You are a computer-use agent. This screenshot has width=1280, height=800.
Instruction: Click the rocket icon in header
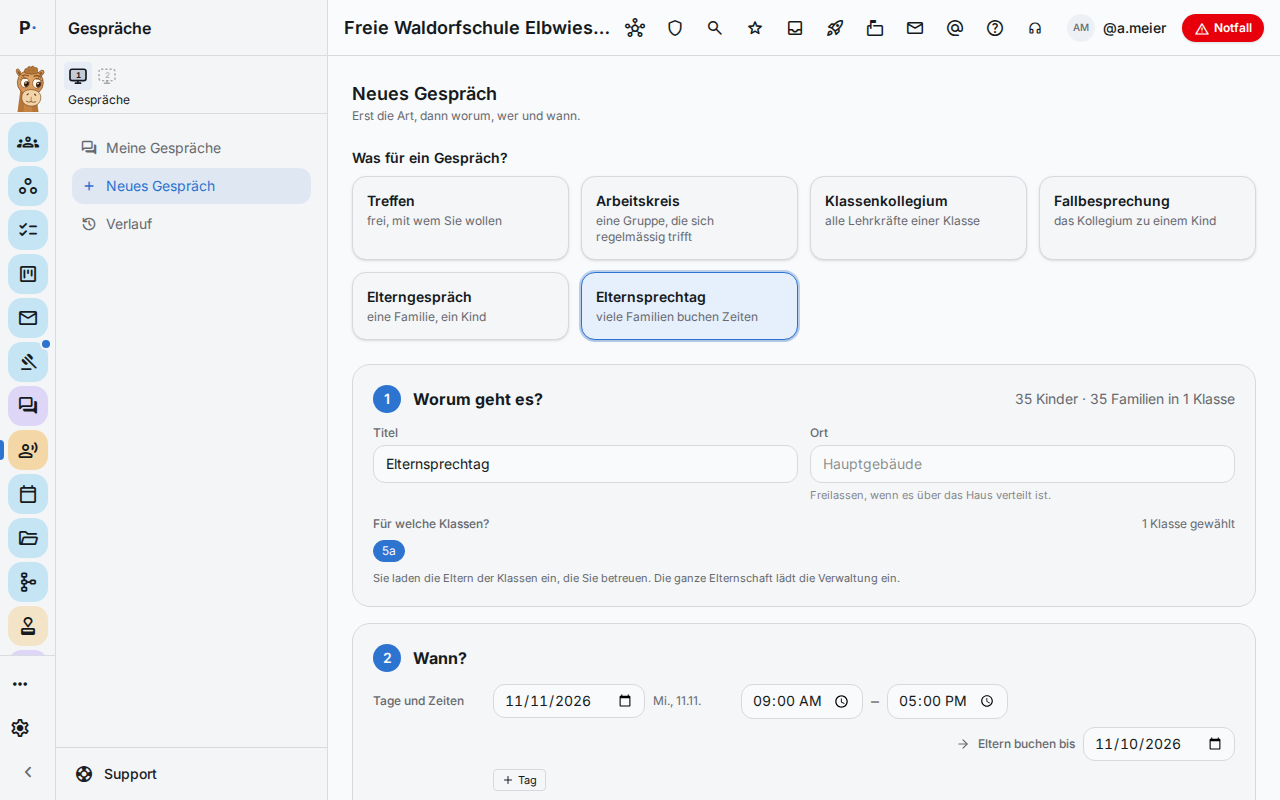pyautogui.click(x=835, y=28)
